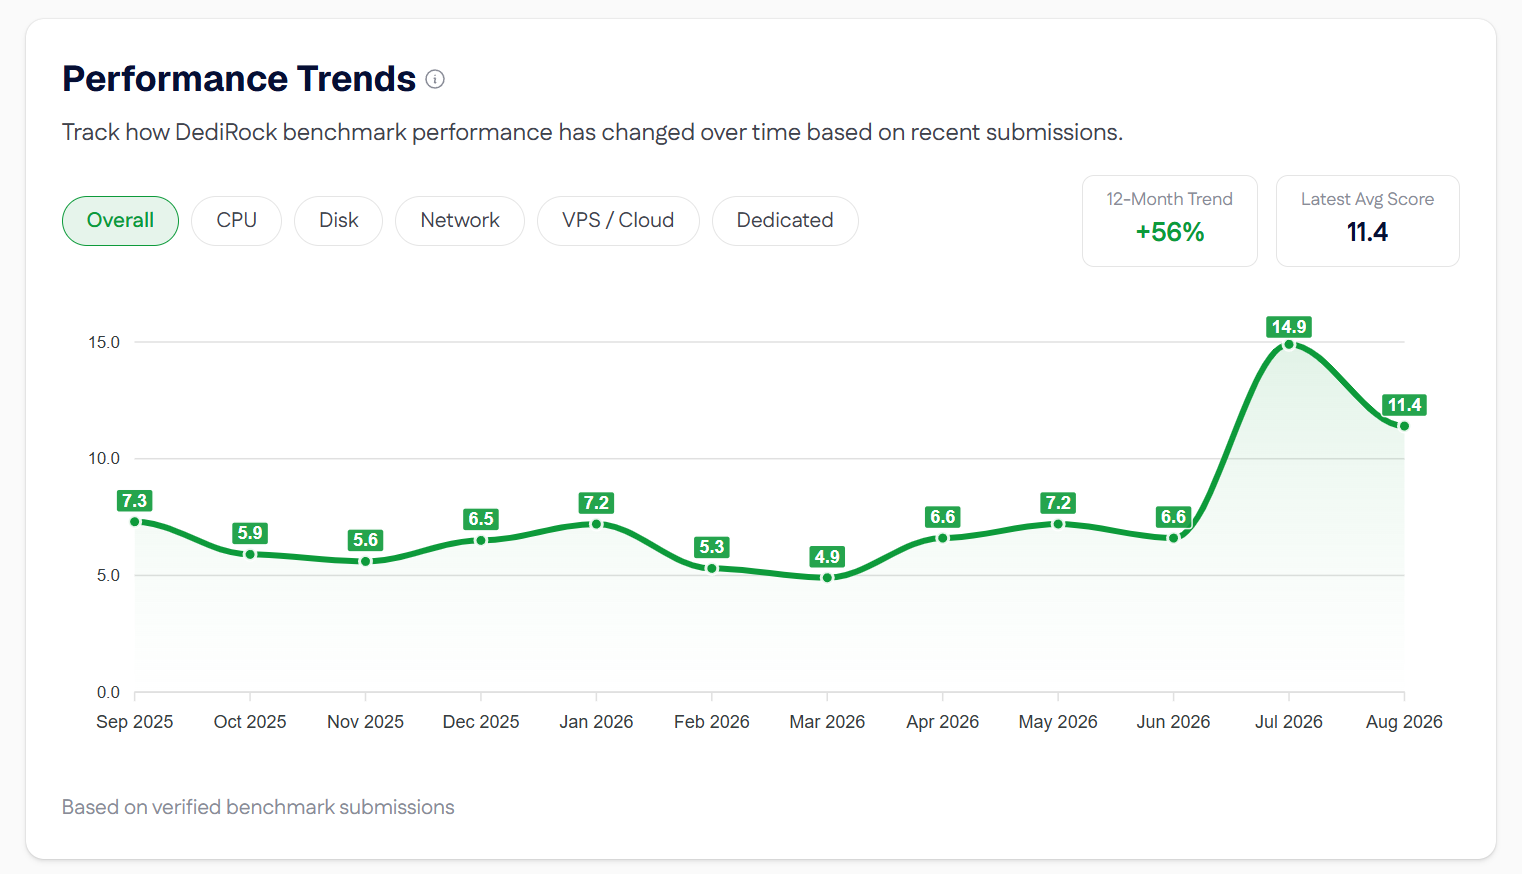The width and height of the screenshot is (1522, 874).
Task: Click the Aug 2026 axis label
Action: [x=1404, y=722]
